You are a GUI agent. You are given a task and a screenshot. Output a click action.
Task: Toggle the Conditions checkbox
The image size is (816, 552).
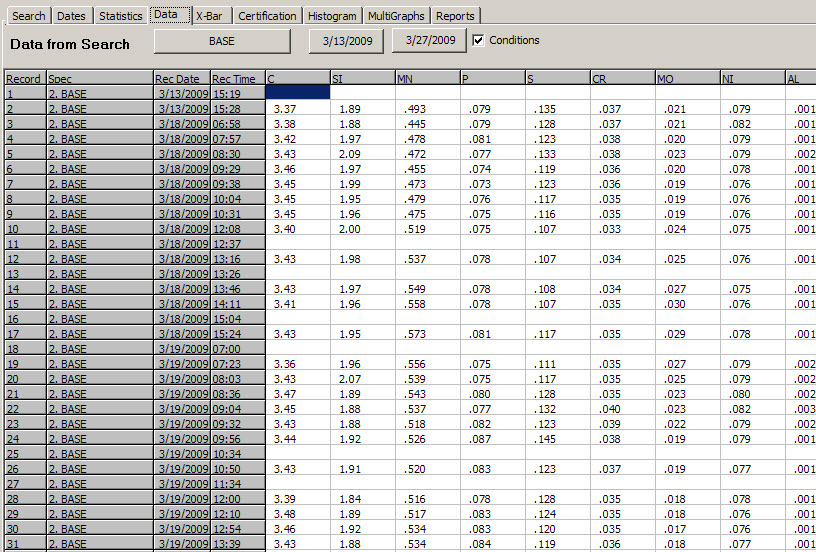pyautogui.click(x=478, y=40)
